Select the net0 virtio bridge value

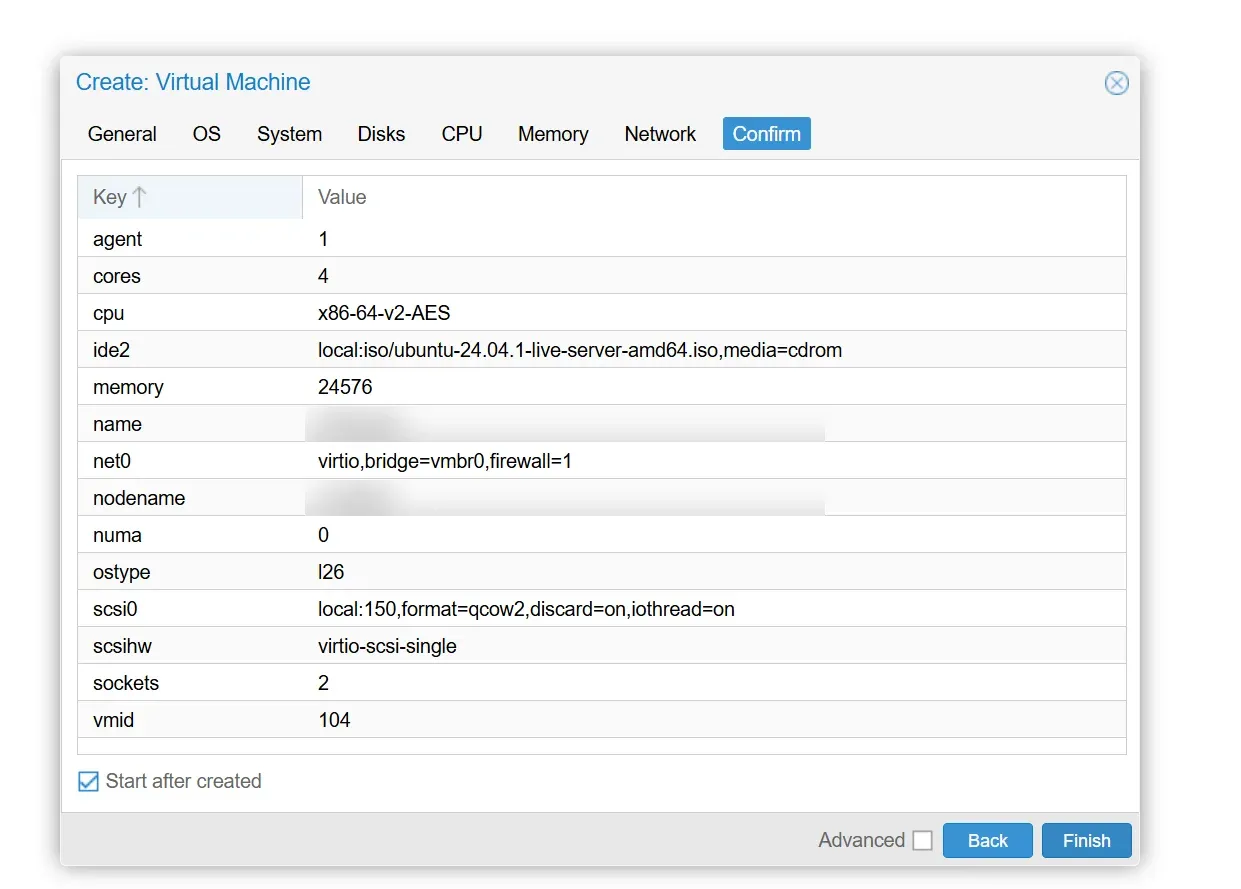point(445,461)
